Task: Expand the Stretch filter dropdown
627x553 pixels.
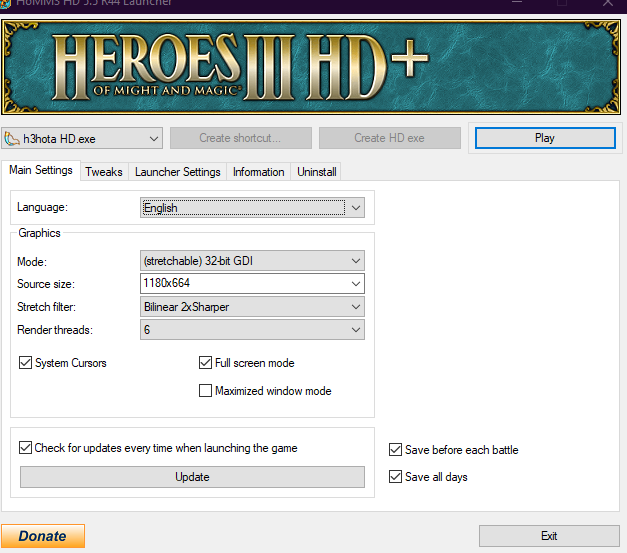Action: pos(252,307)
